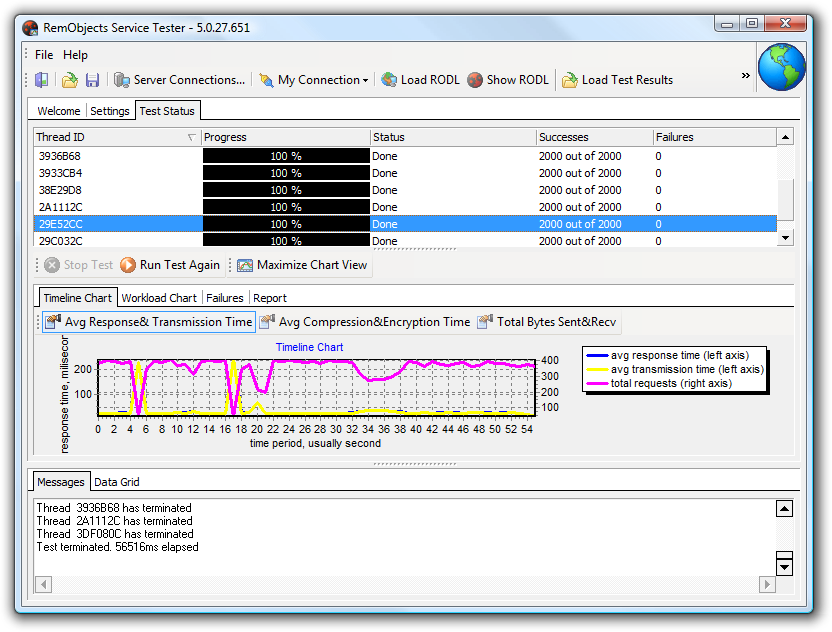Select the Messages tab
This screenshot has height=632, width=832.
pos(60,482)
